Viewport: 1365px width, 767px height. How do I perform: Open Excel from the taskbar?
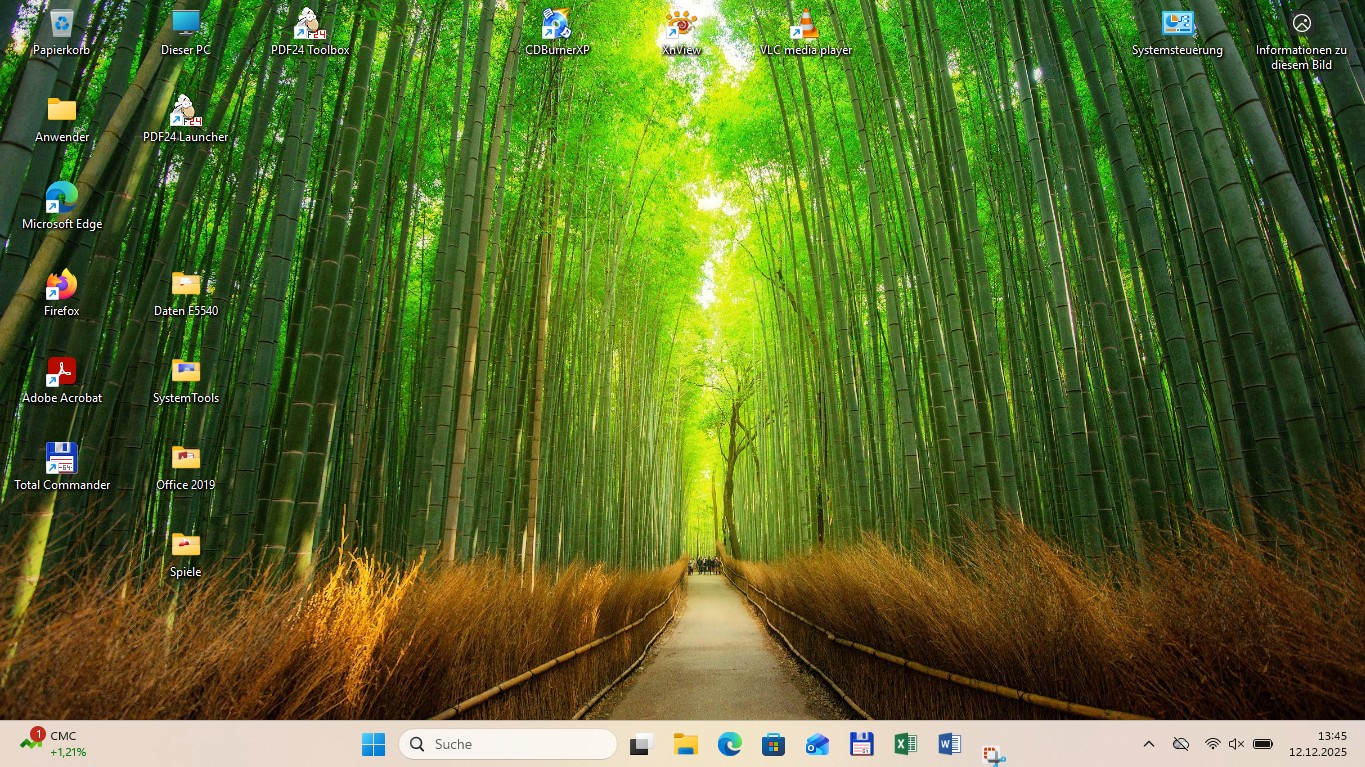905,744
